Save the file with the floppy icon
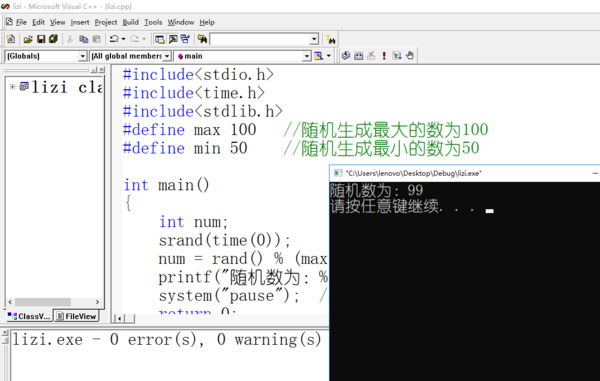600x381 pixels. pos(41,39)
